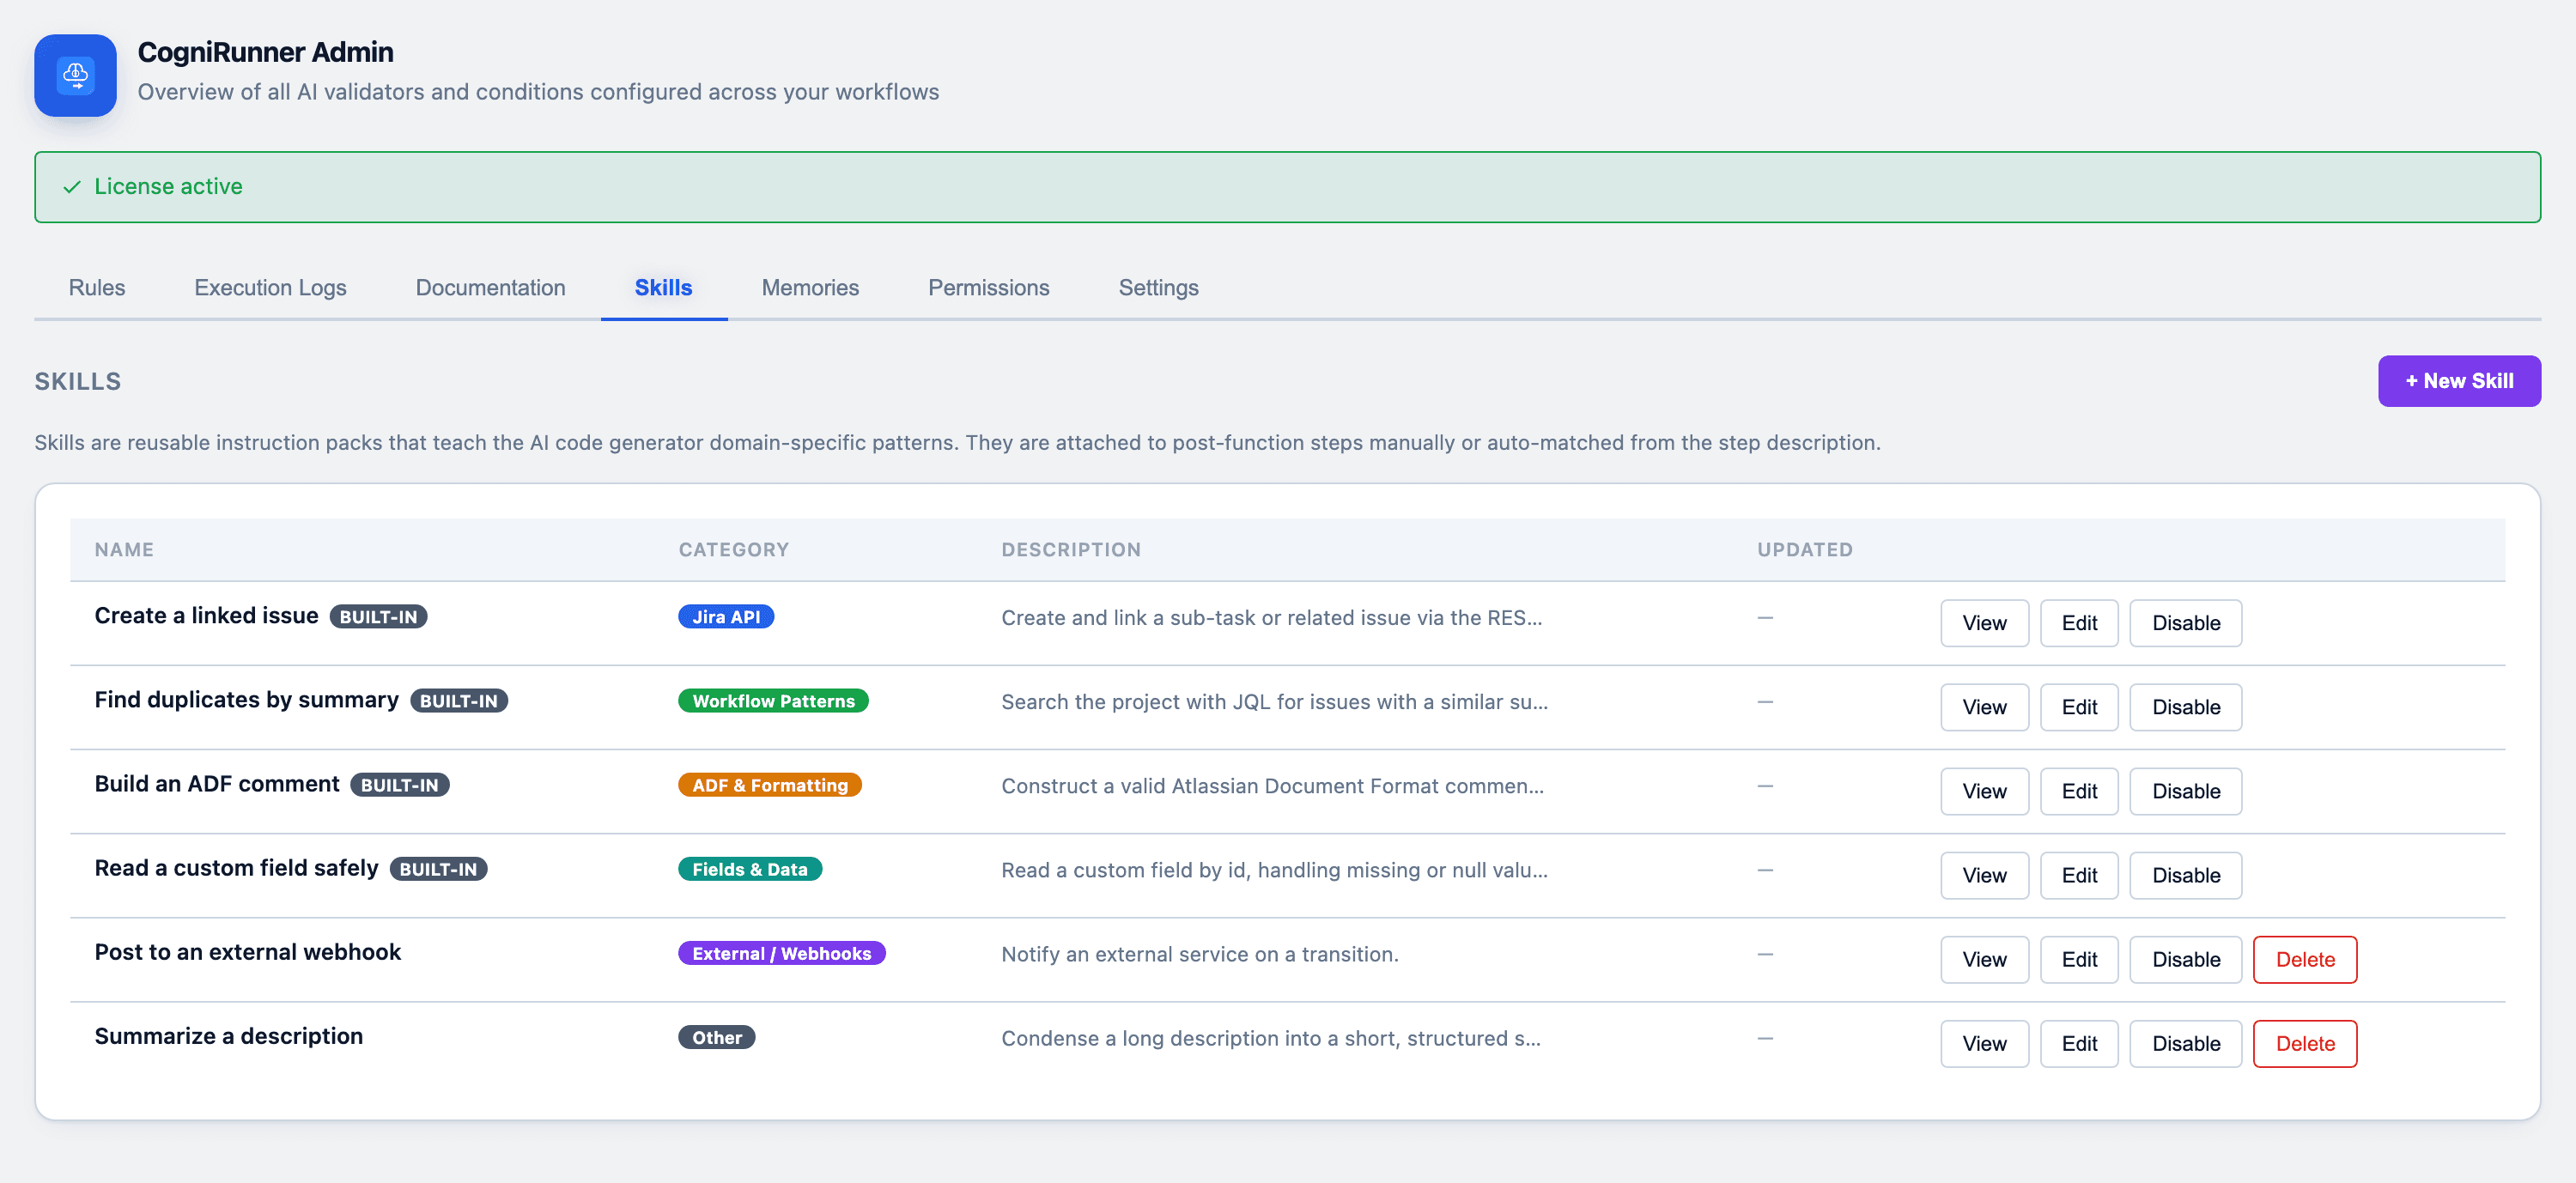Open the Documentation tab
Viewport: 2576px width, 1183px height.
click(490, 288)
